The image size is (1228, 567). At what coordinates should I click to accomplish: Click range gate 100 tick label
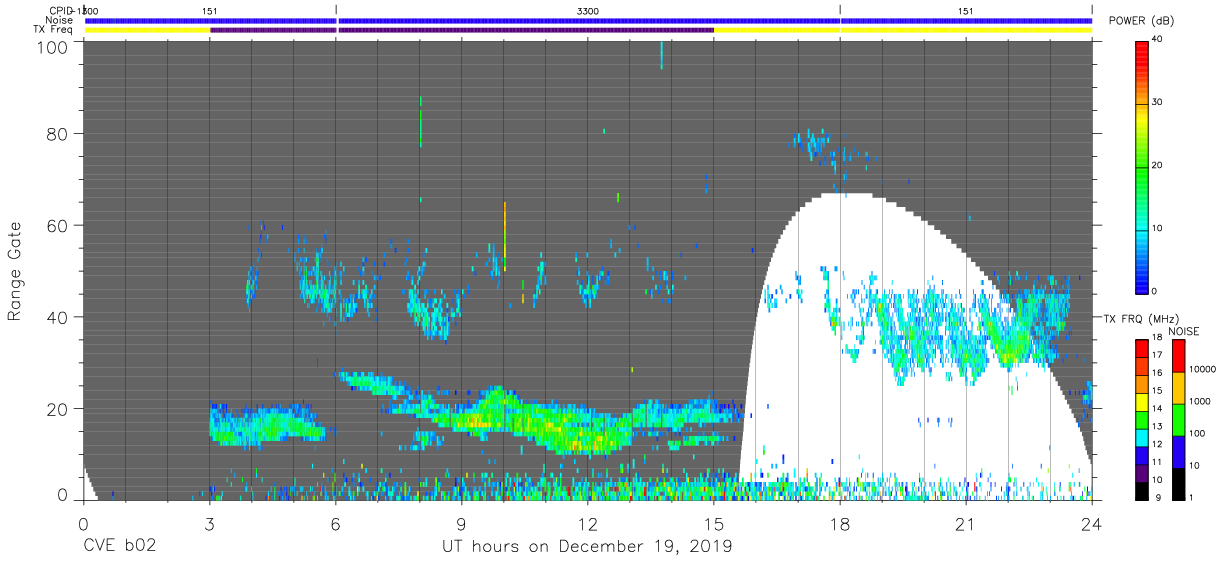tap(54, 46)
